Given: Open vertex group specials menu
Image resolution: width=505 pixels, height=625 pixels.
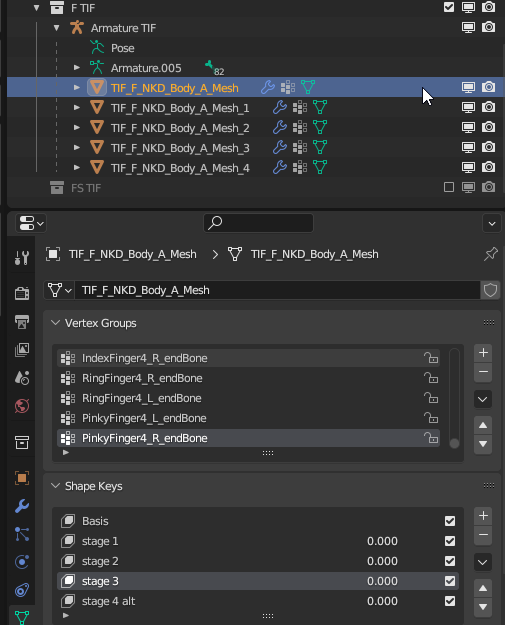Looking at the screenshot, I should (x=483, y=399).
